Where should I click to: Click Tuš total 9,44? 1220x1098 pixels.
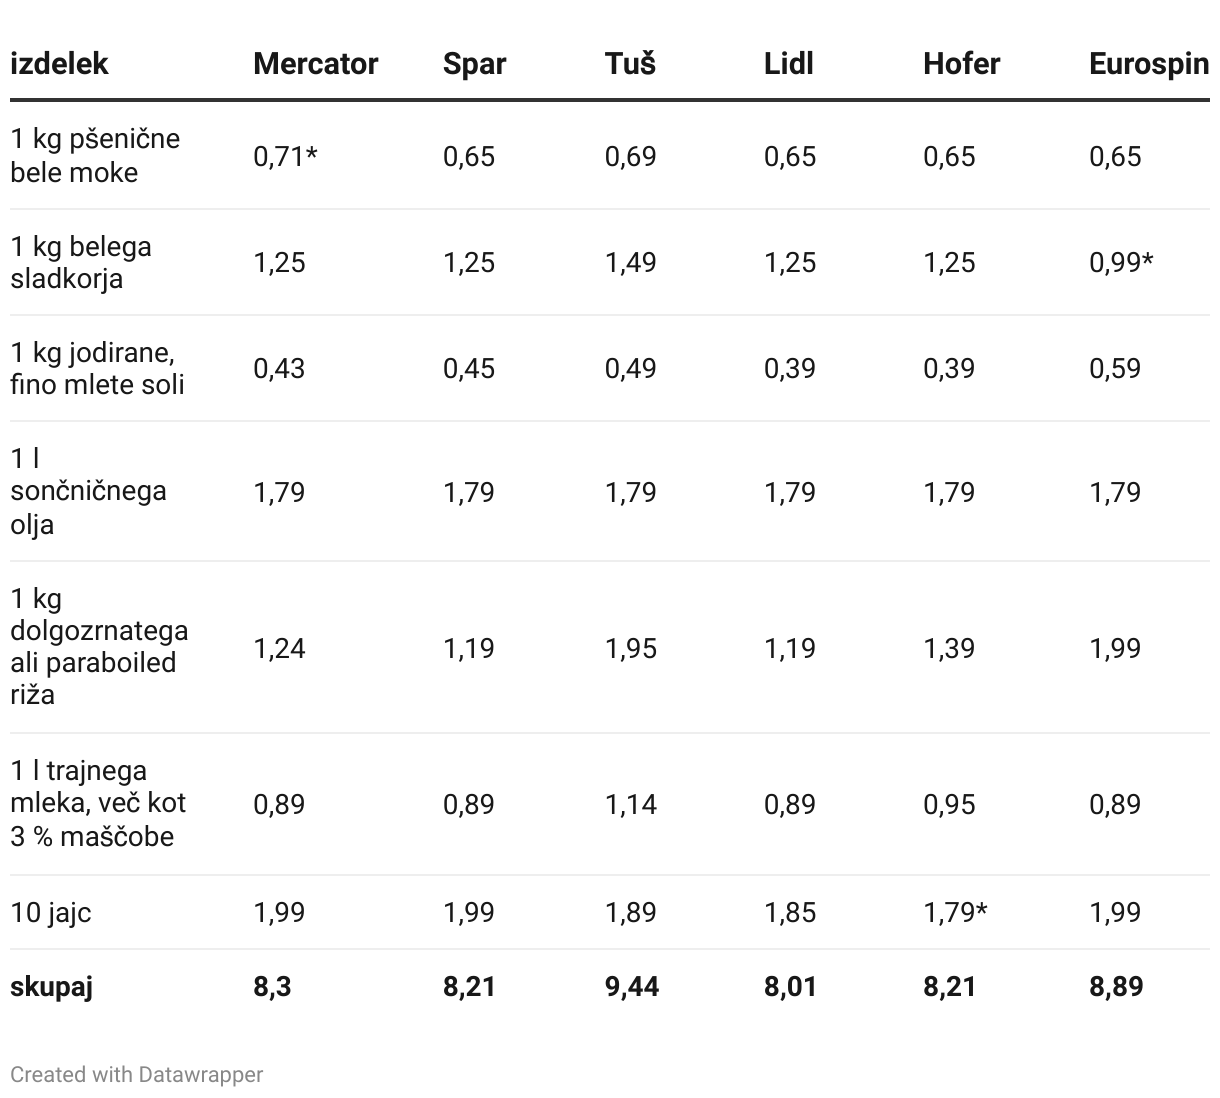click(632, 986)
